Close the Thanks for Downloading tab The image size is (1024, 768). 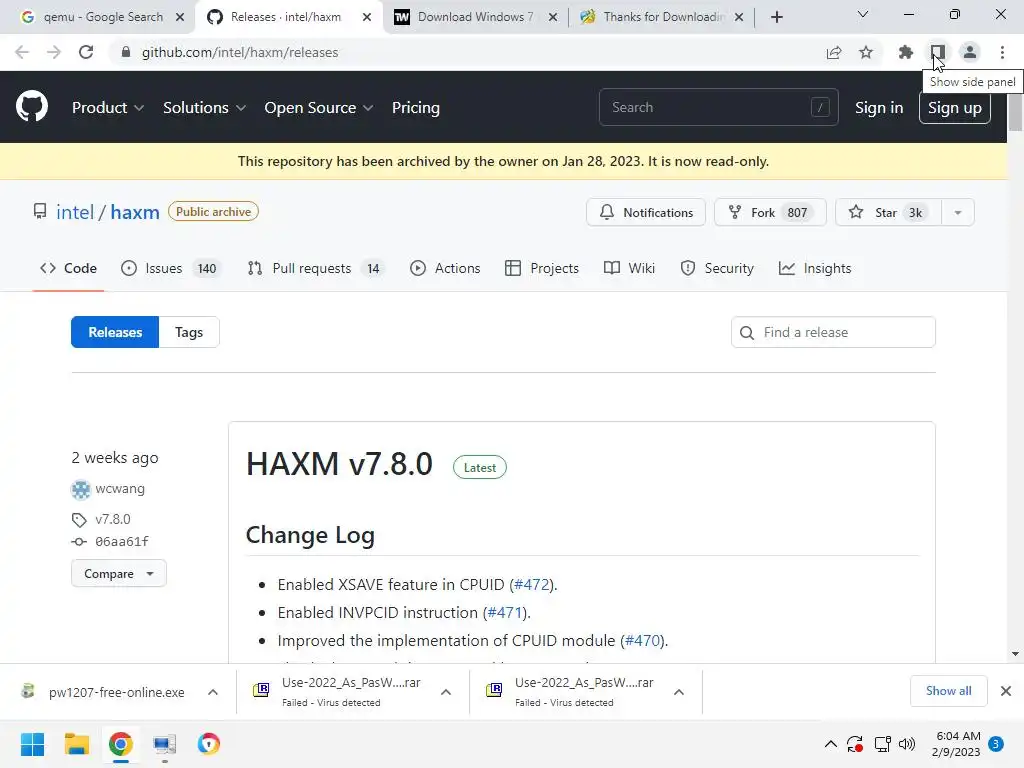tap(739, 17)
